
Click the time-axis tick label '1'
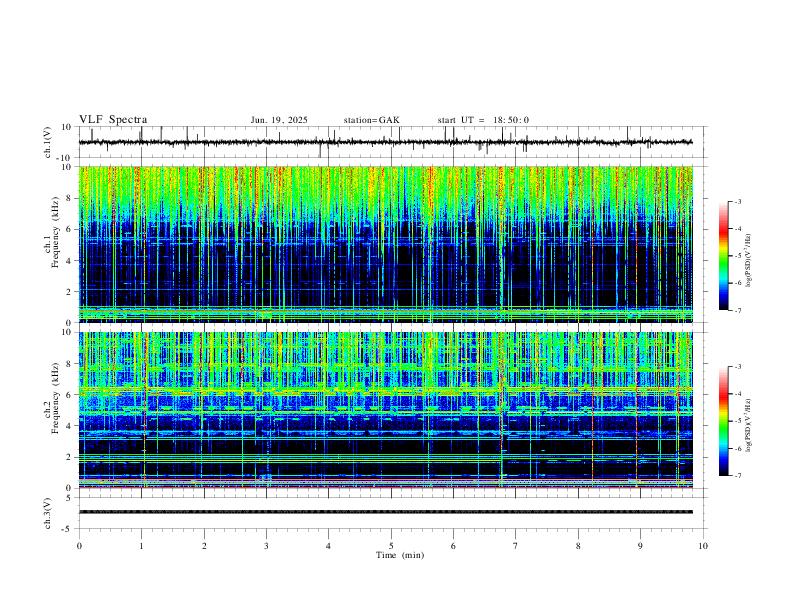(141, 546)
